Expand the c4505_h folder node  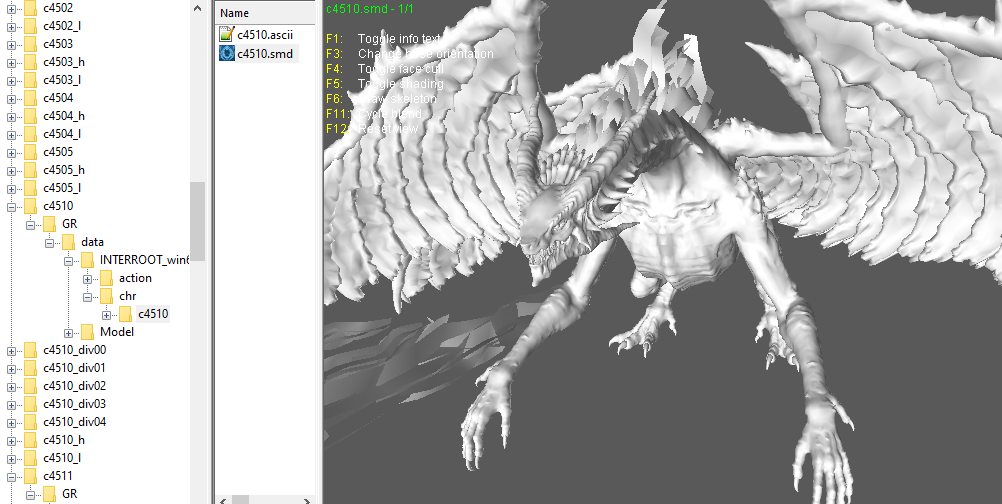click(x=11, y=170)
